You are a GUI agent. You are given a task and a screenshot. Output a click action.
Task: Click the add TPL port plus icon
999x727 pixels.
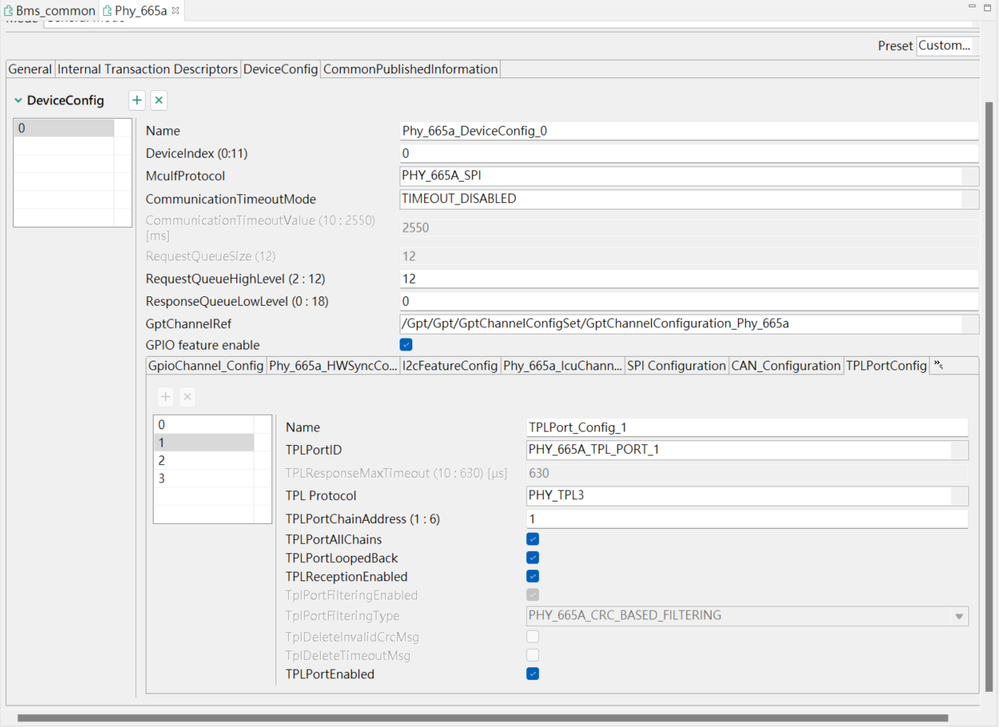[x=165, y=397]
